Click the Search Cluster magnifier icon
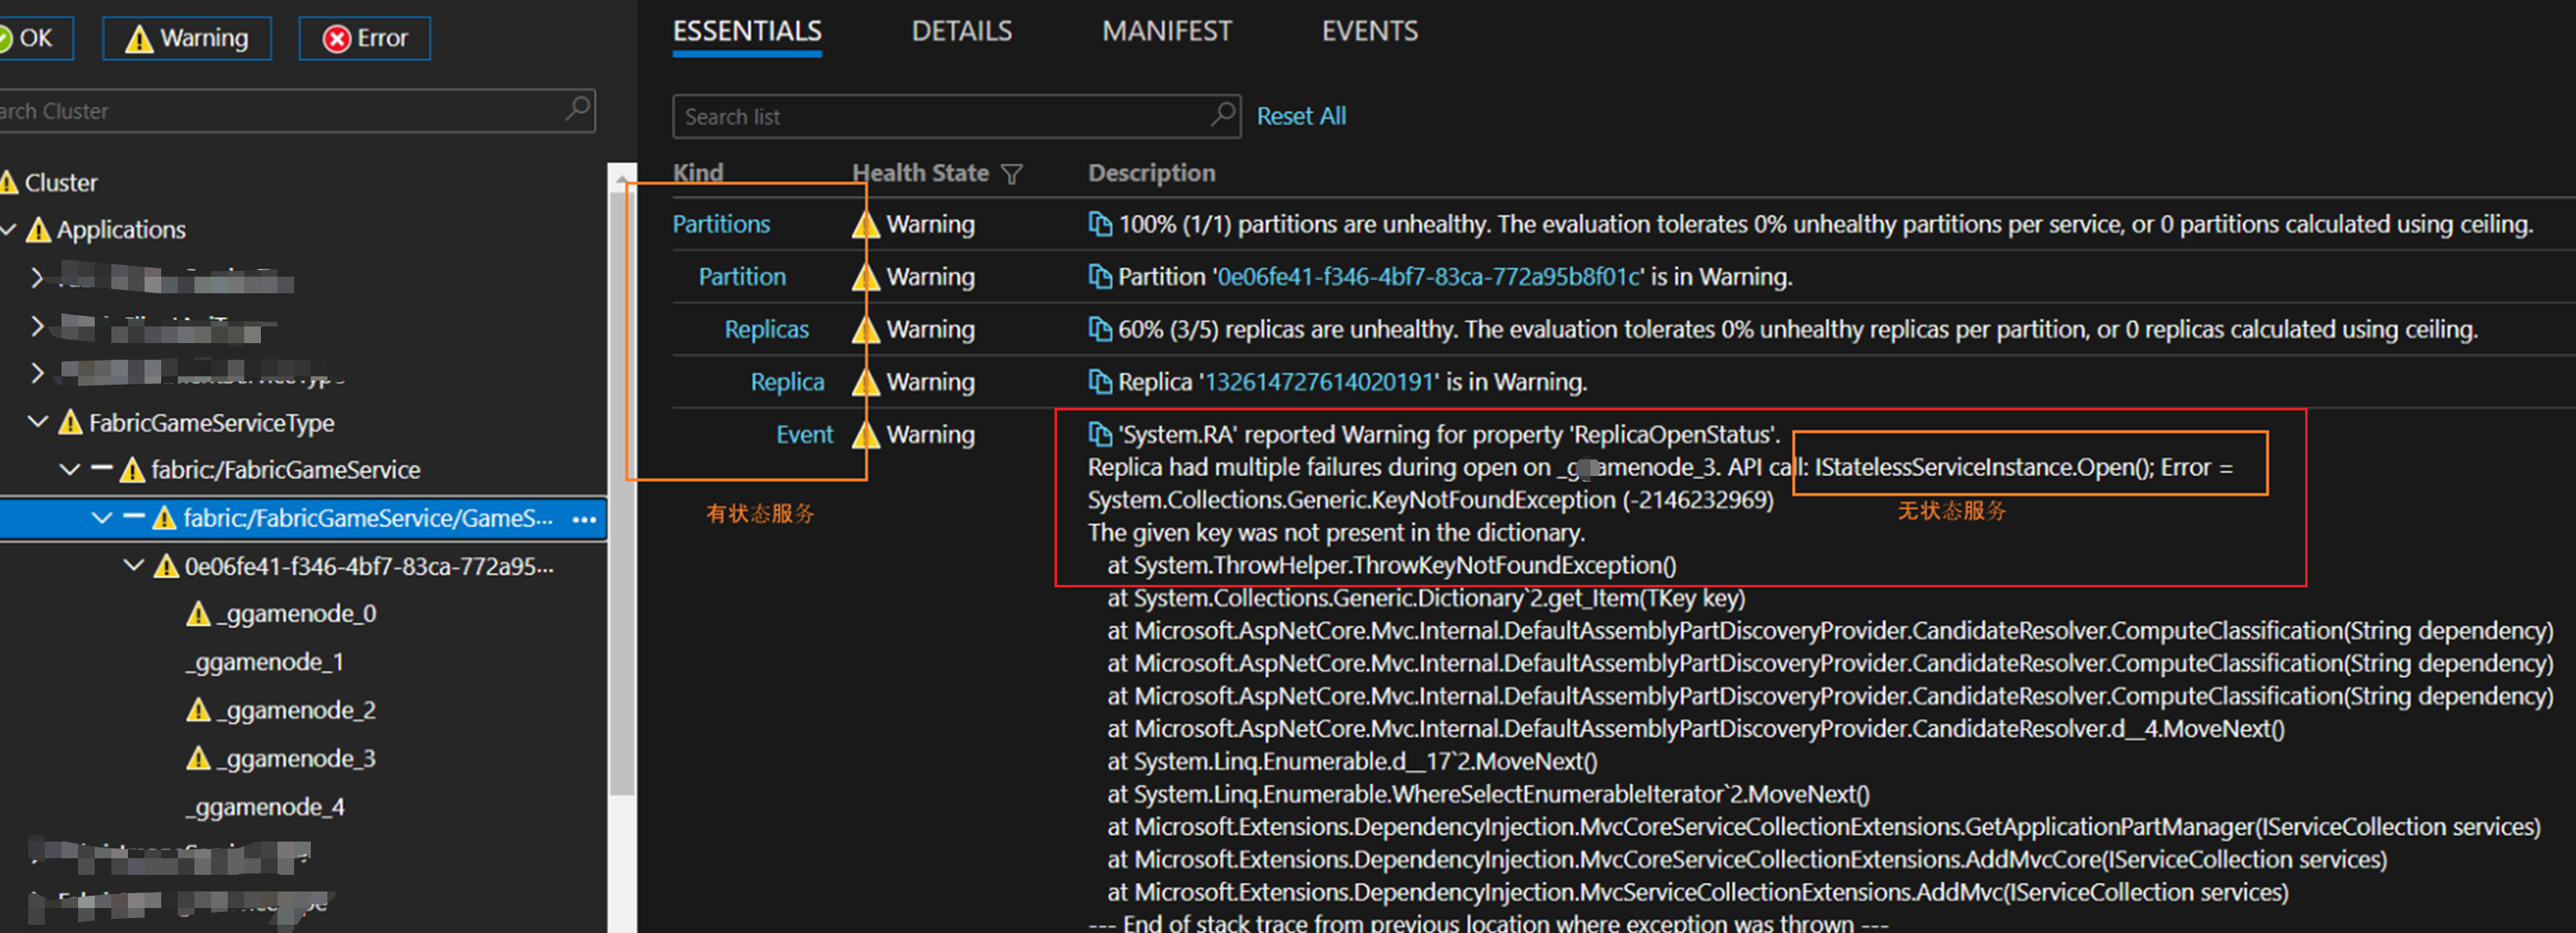 [577, 109]
